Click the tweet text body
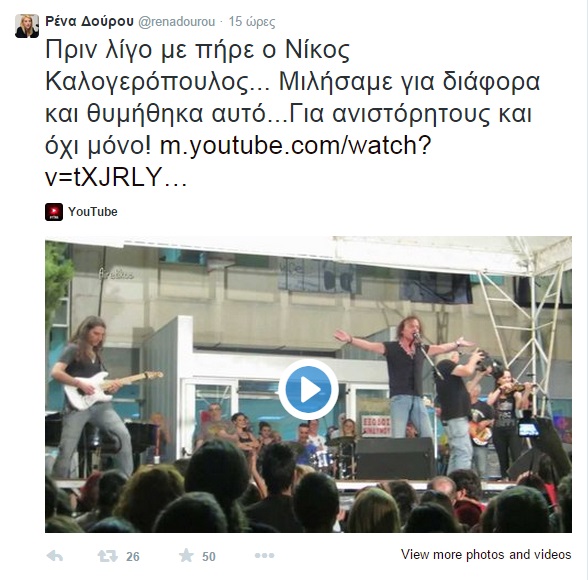The height and width of the screenshot is (580, 588). pos(292,112)
